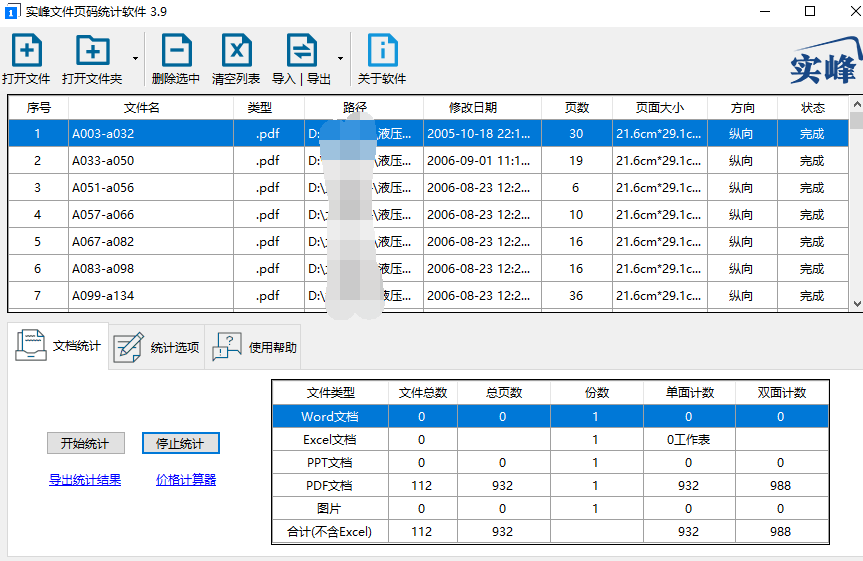Maximize the application window
Screen dimensions: 863x561
(810, 11)
